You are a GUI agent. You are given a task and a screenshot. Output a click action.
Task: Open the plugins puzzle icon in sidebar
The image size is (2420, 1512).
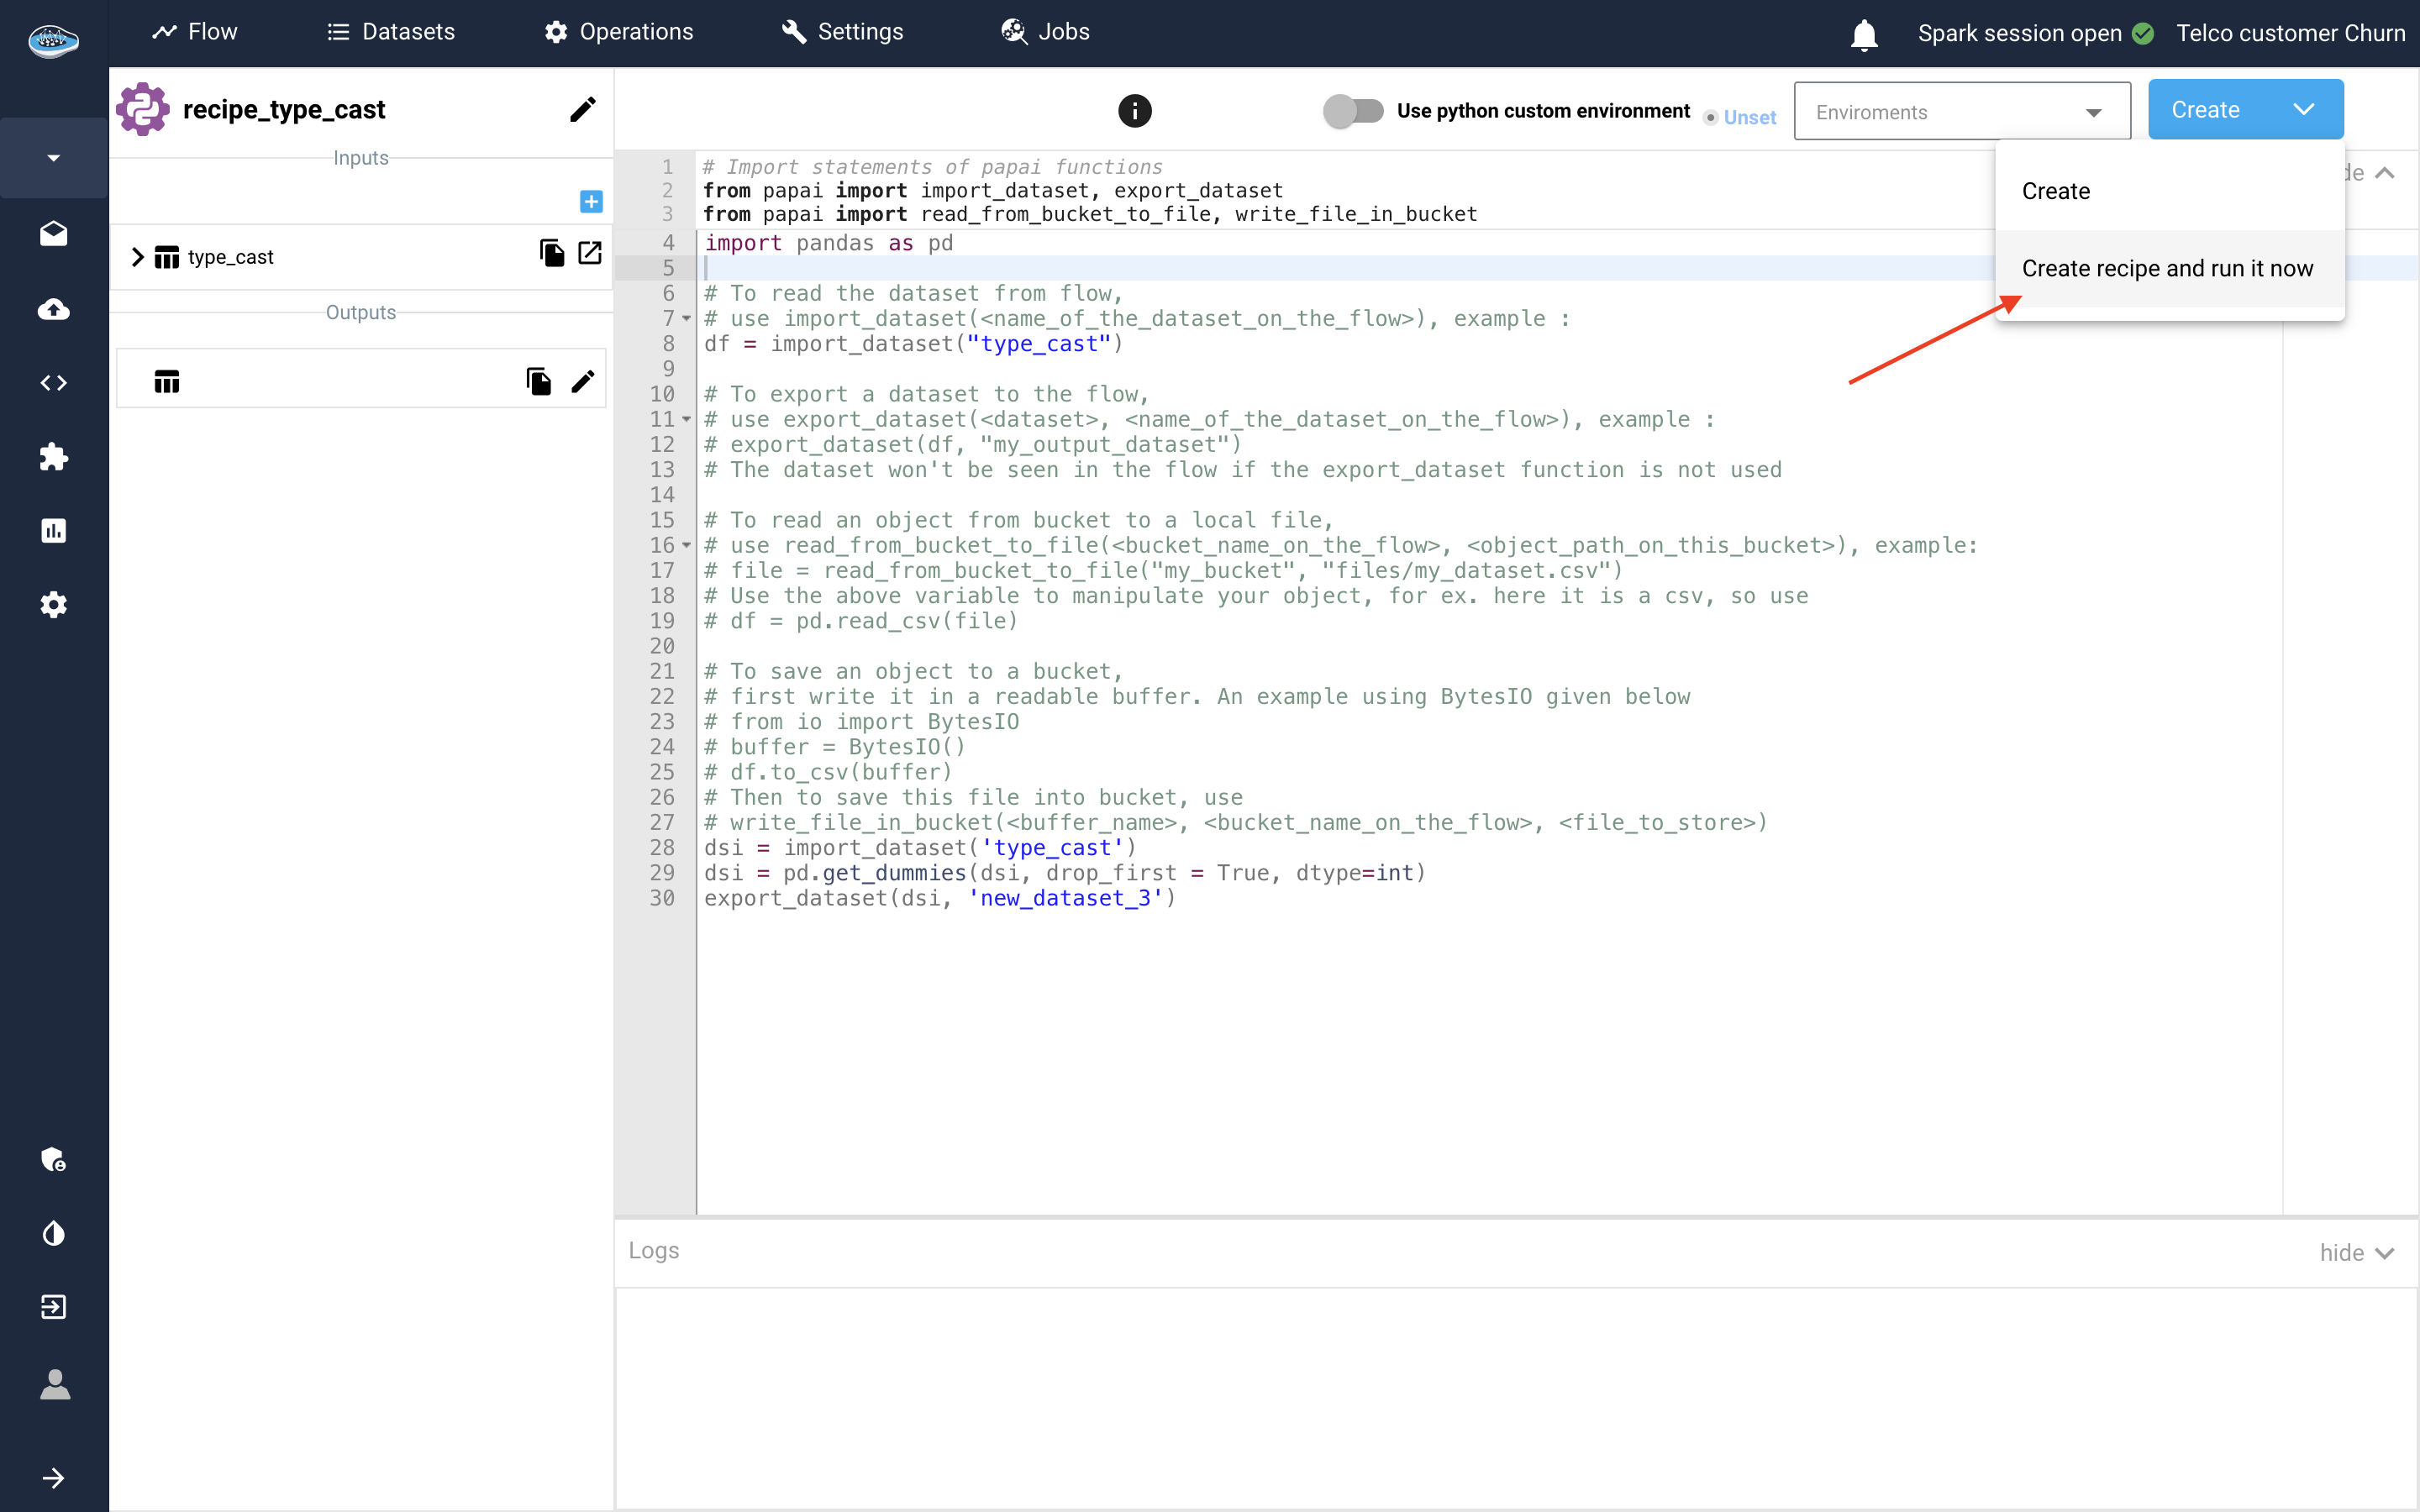coord(53,457)
